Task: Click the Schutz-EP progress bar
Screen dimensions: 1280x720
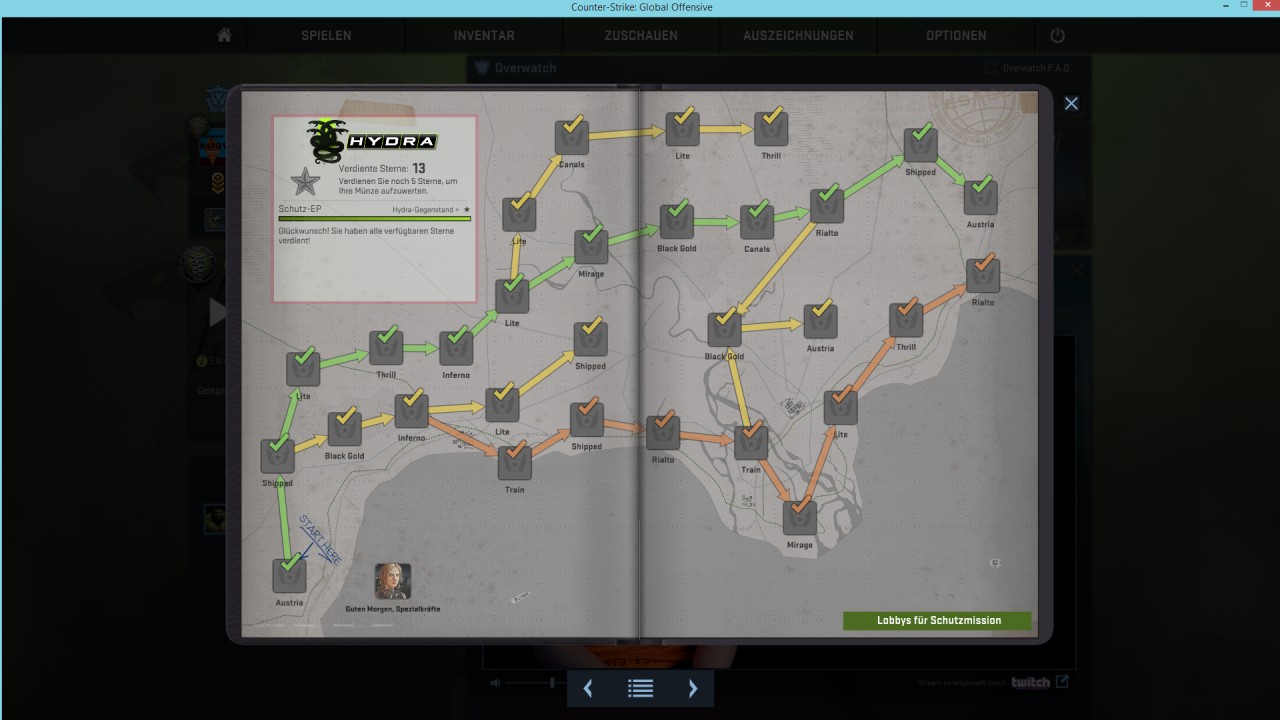Action: (374, 218)
